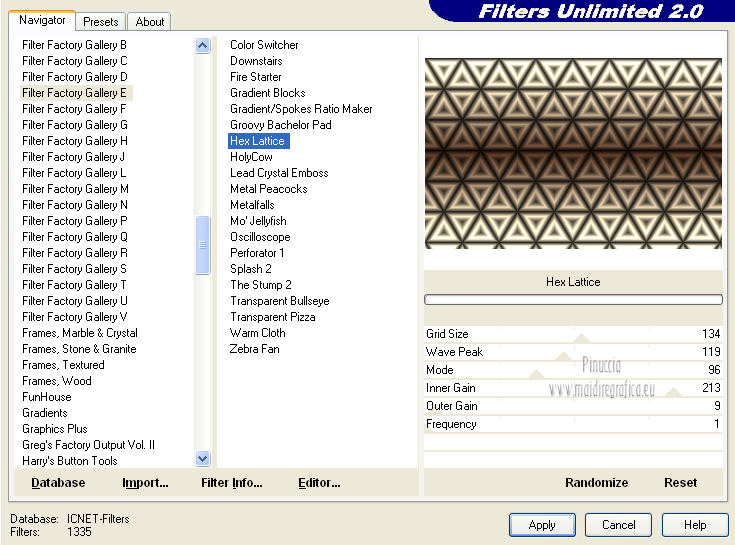Image resolution: width=735 pixels, height=545 pixels.
Task: Select Greg's Factory Output Vol. II
Action: [88, 445]
